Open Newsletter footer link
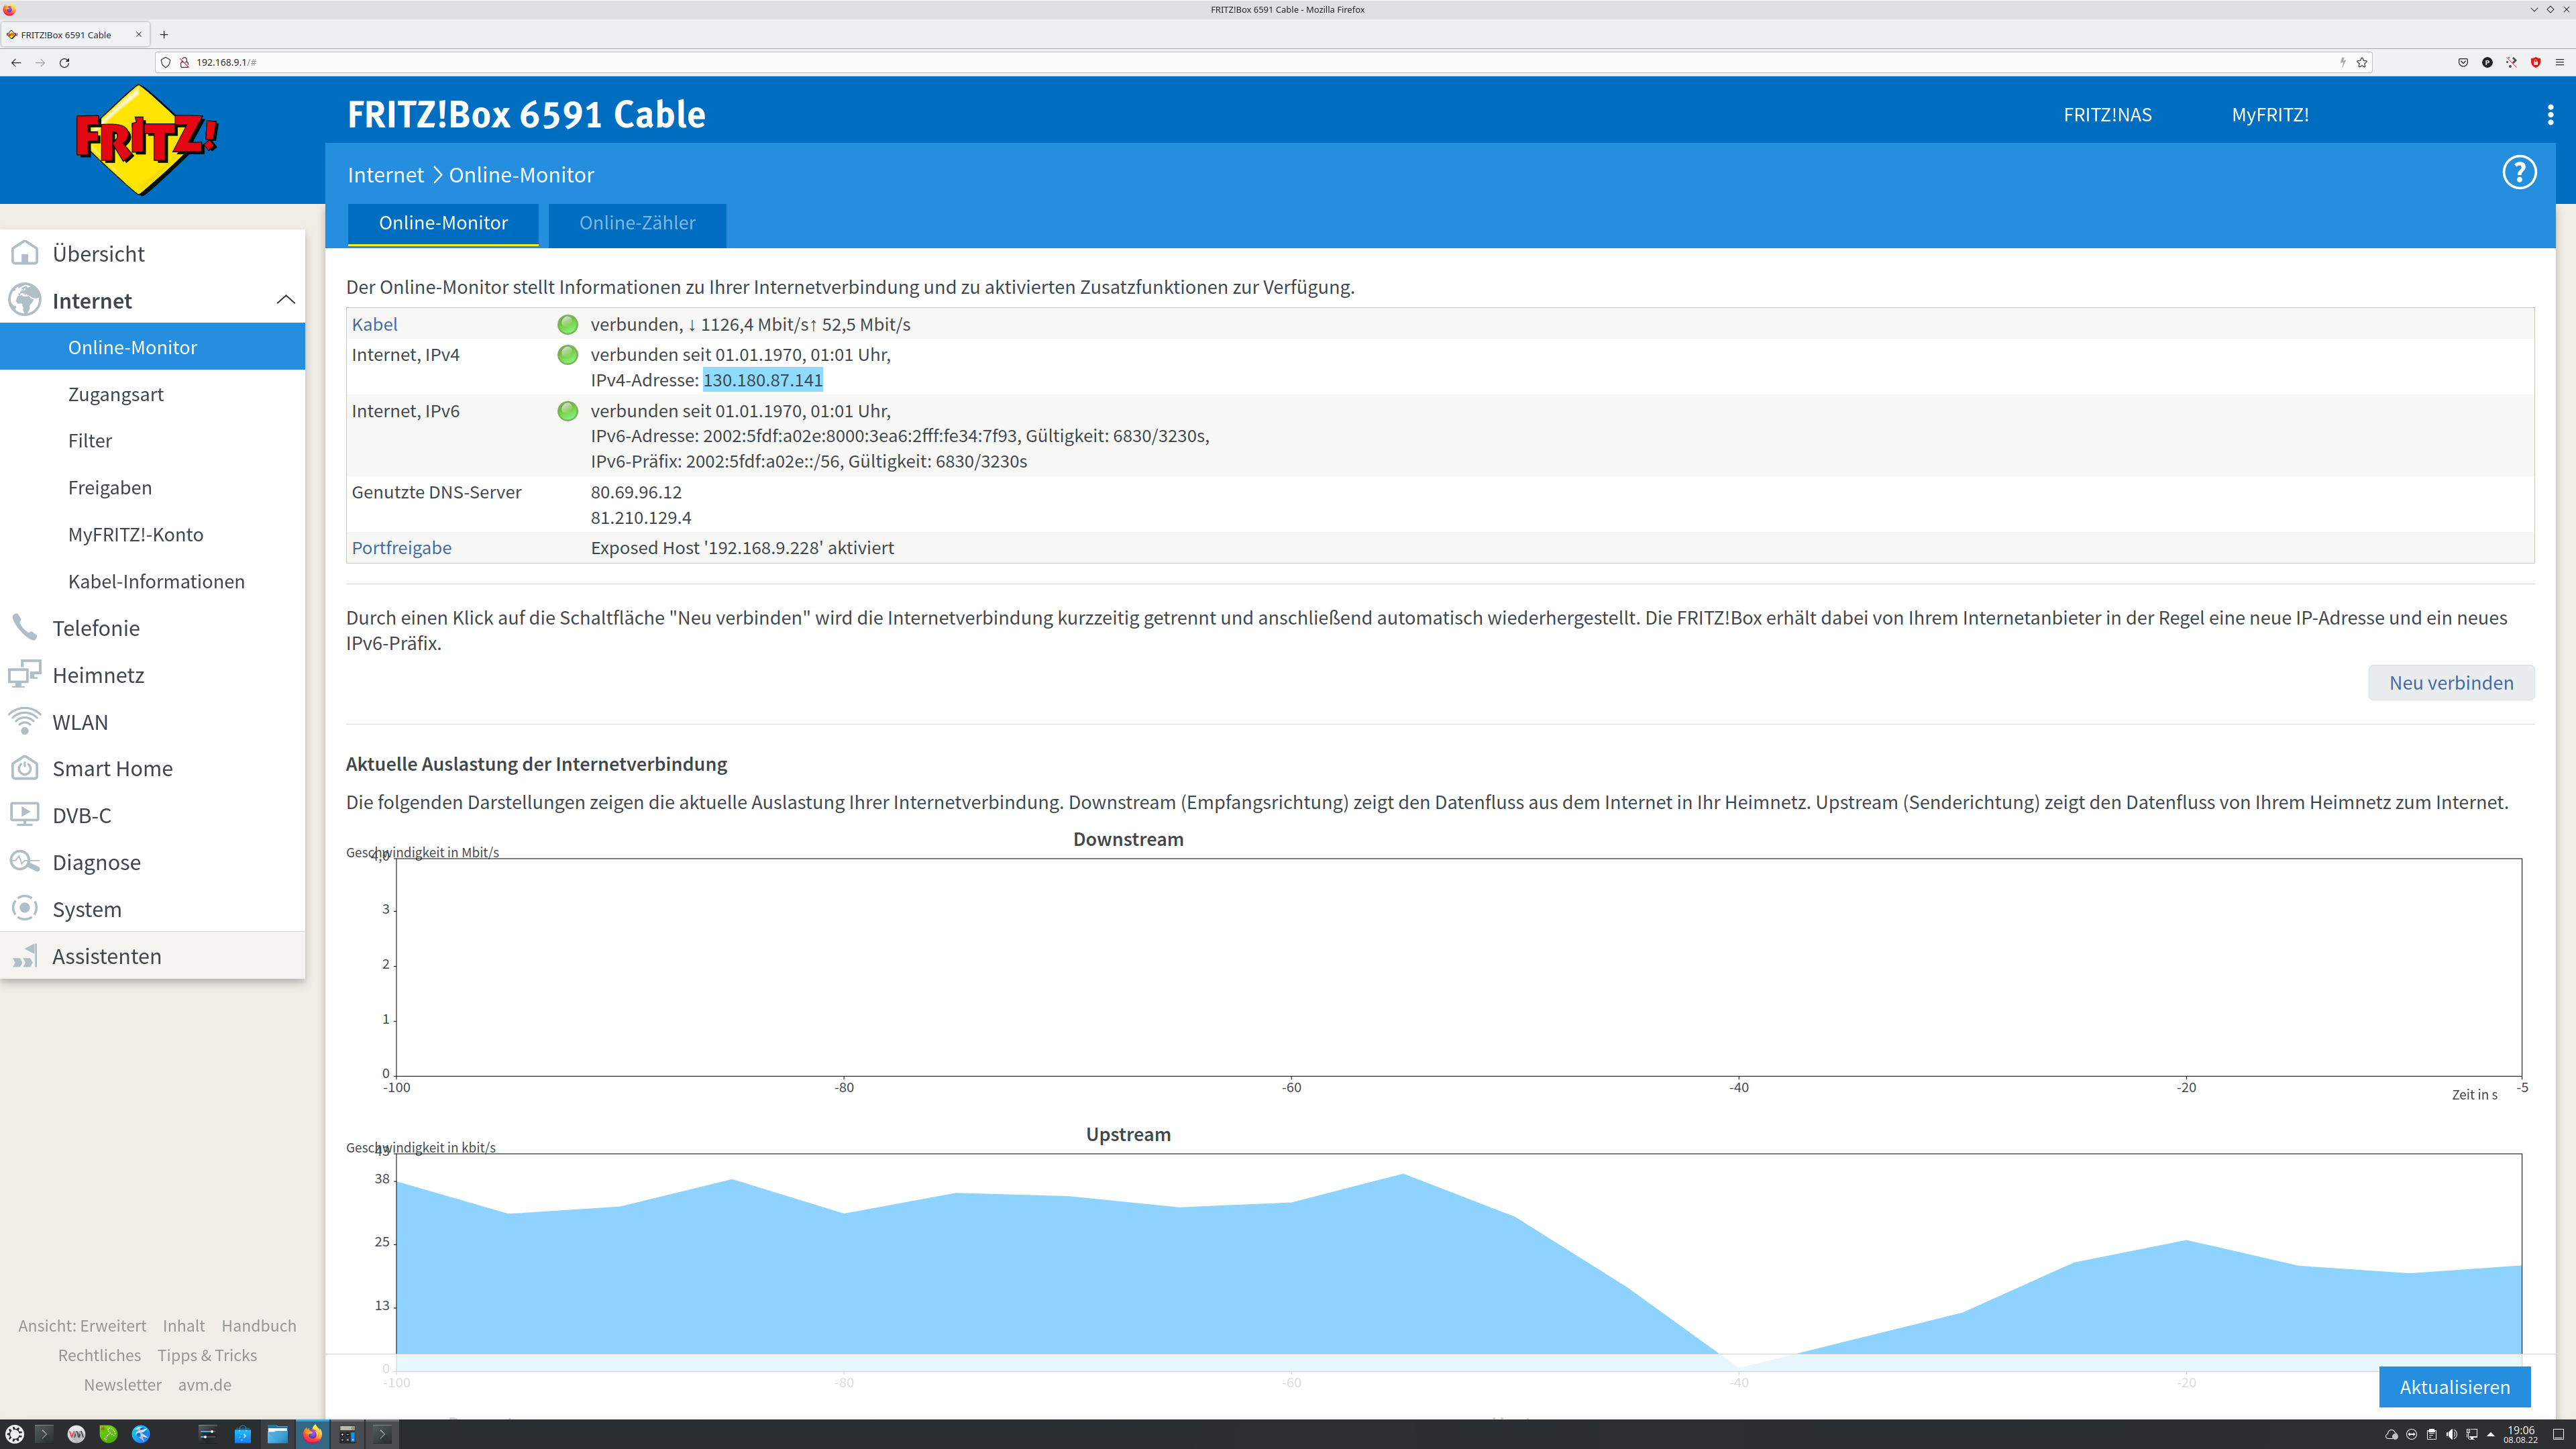 point(123,1385)
